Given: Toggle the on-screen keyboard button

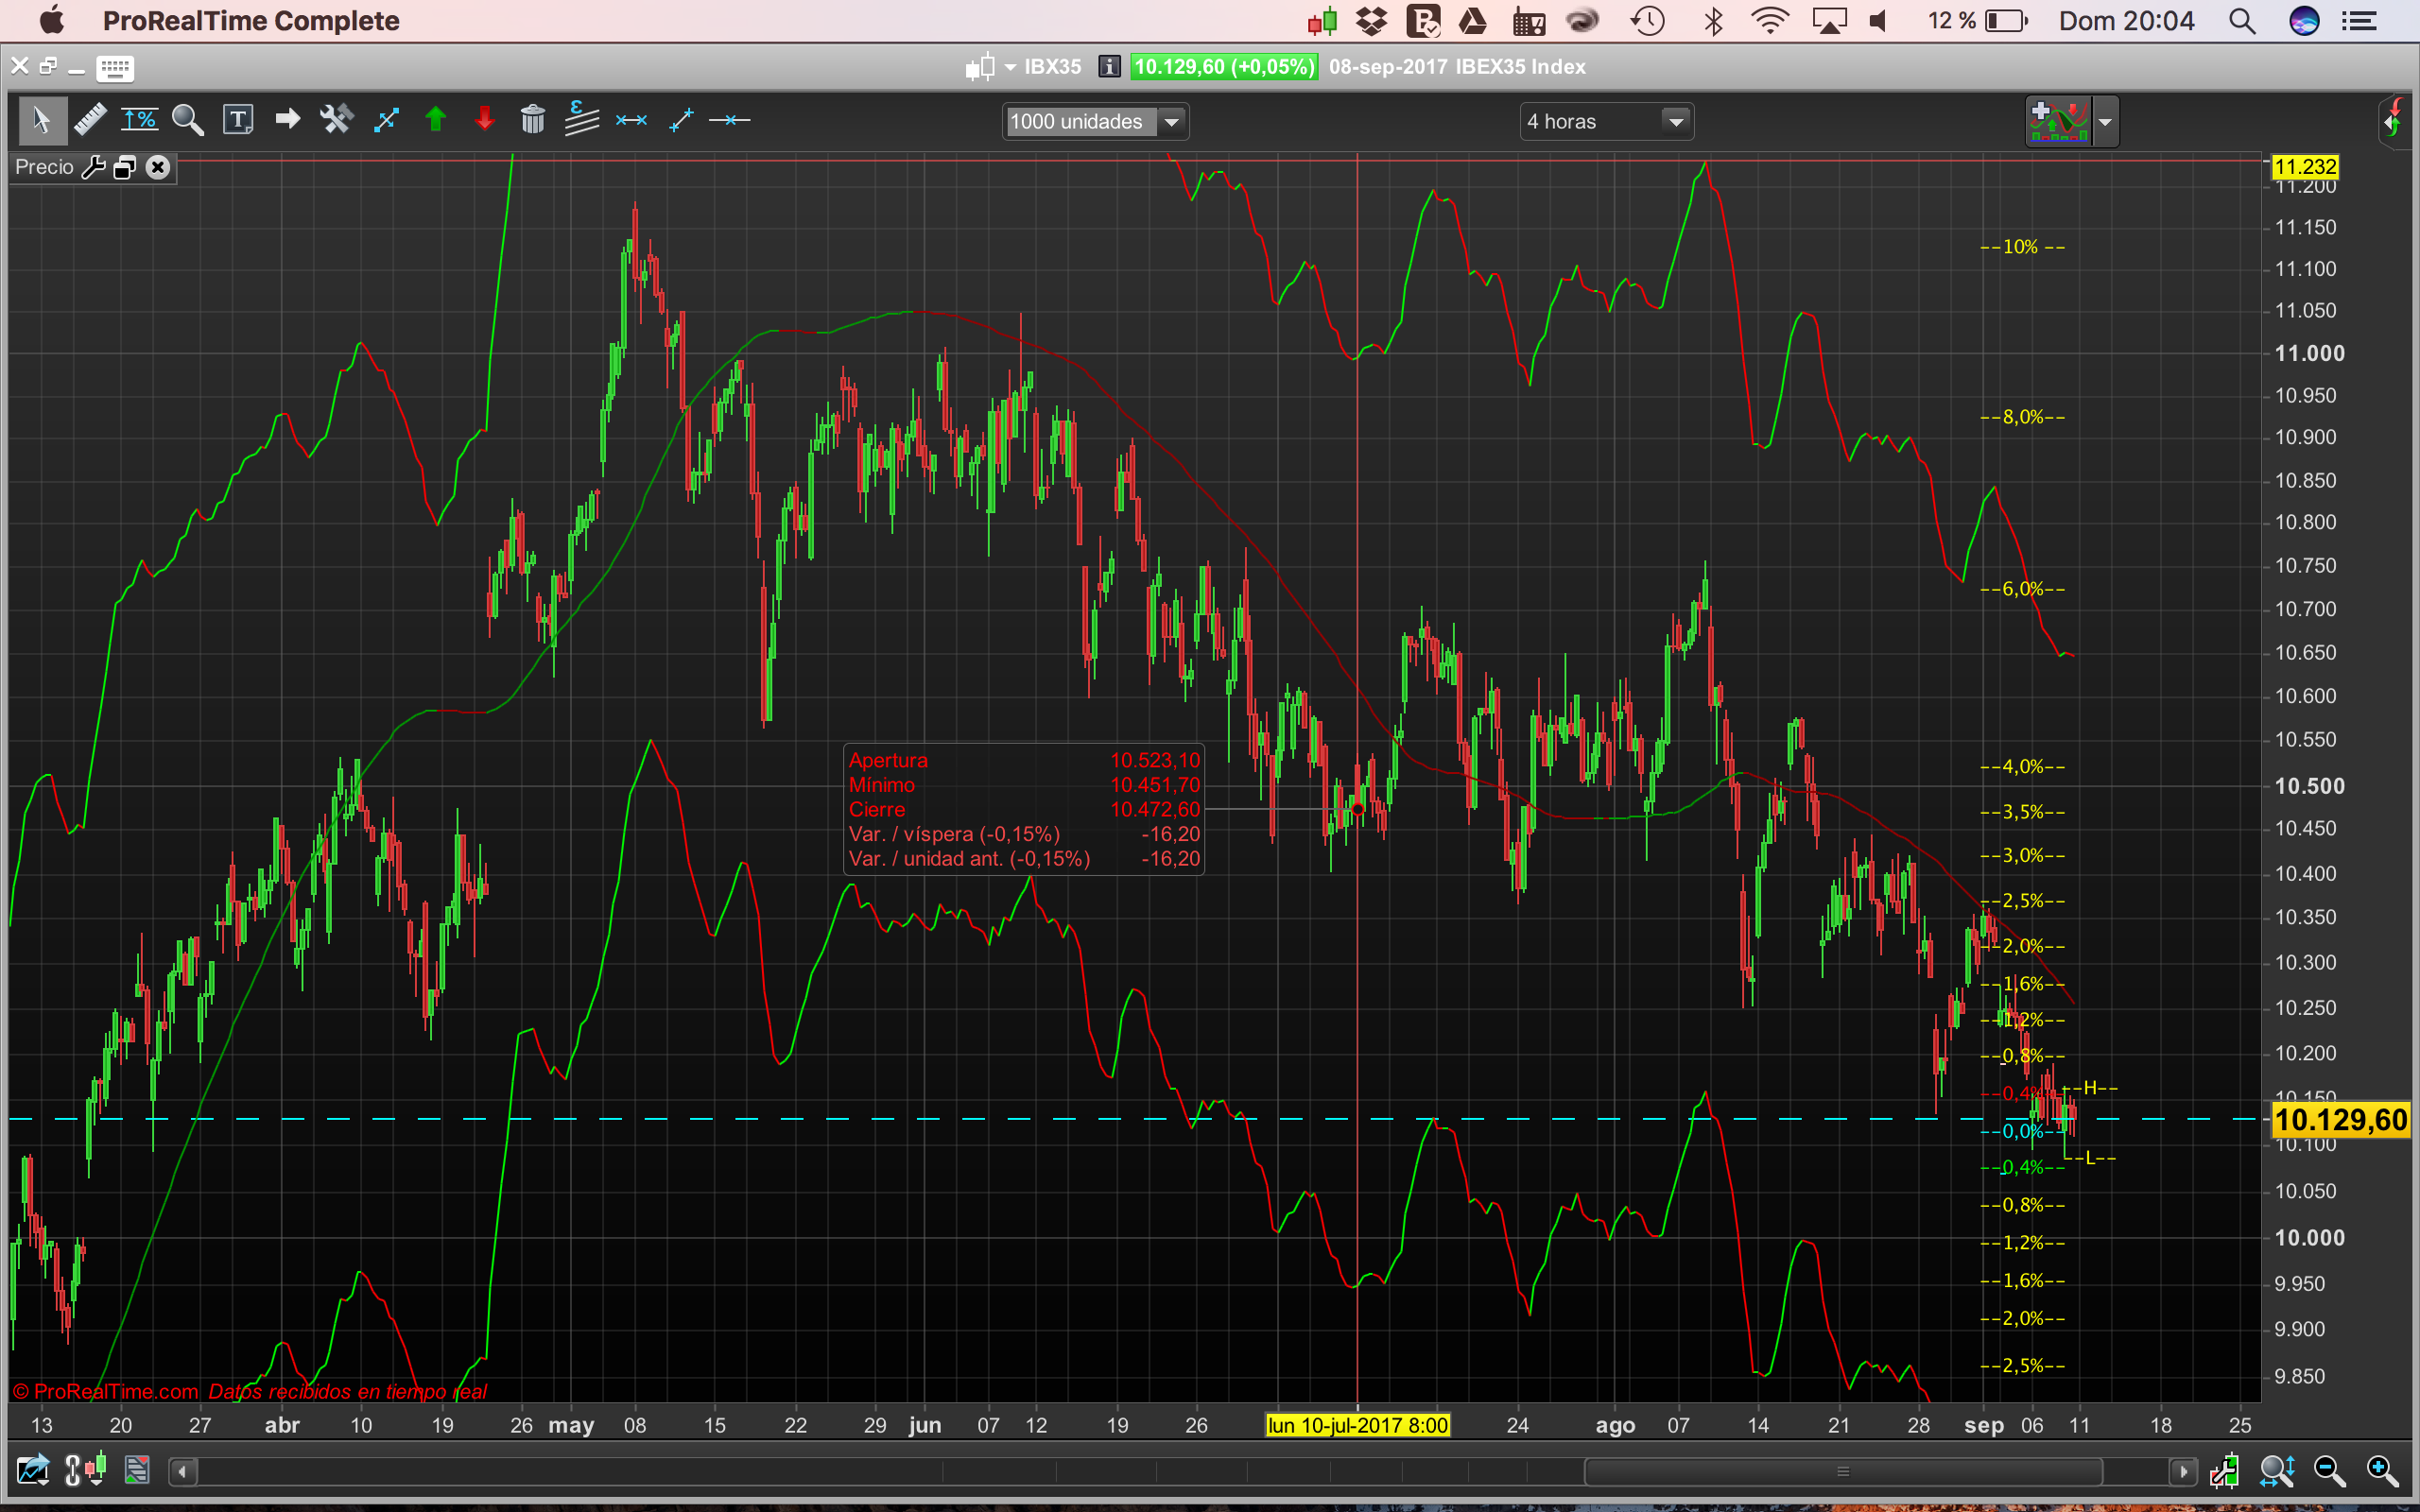Looking at the screenshot, I should [x=115, y=68].
